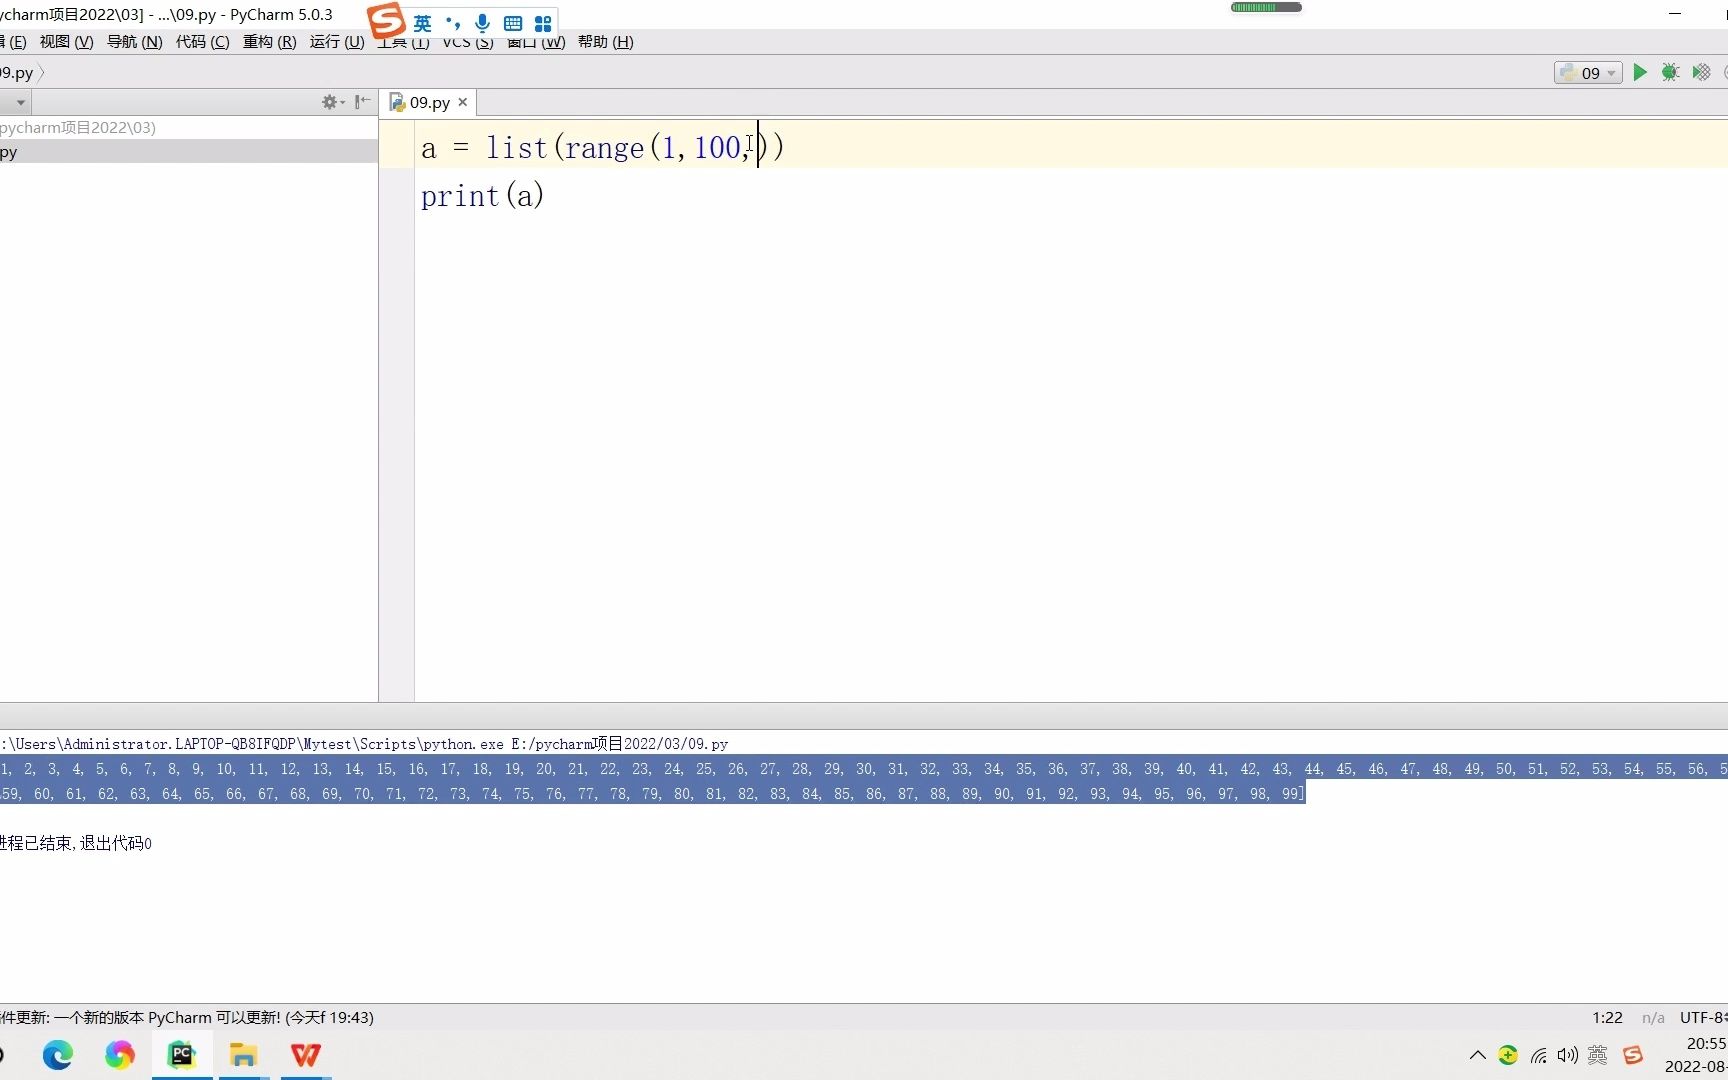
Task: Select the Sogou input microphone icon
Action: [x=483, y=23]
